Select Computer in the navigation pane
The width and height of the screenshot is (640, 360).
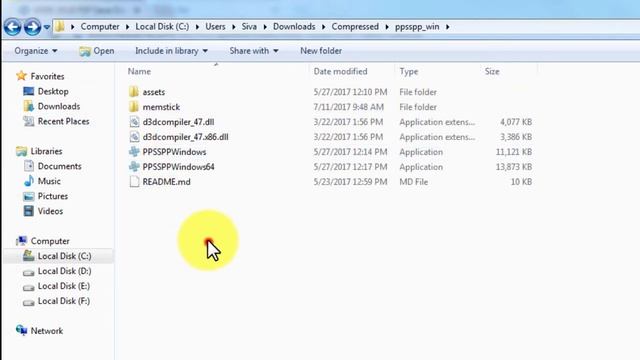[50, 241]
